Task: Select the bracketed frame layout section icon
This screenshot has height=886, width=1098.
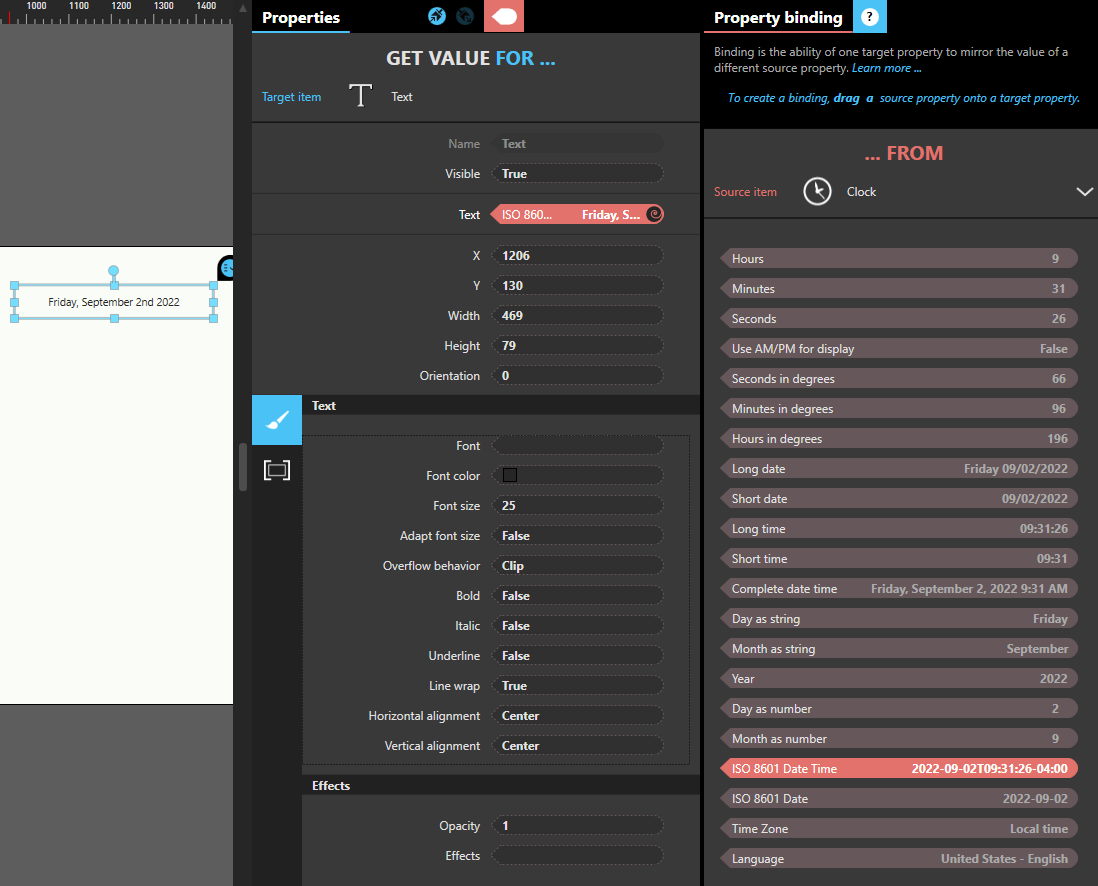Action: tap(277, 470)
